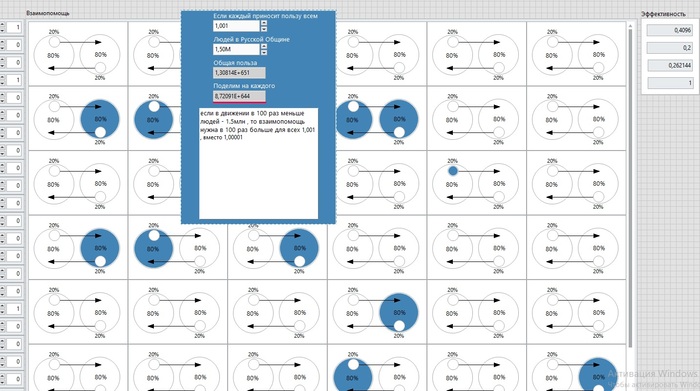Image resolution: width=700 pixels, height=391 pixels.
Task: Select the Эффективность value 0,4096
Action: [x=670, y=30]
